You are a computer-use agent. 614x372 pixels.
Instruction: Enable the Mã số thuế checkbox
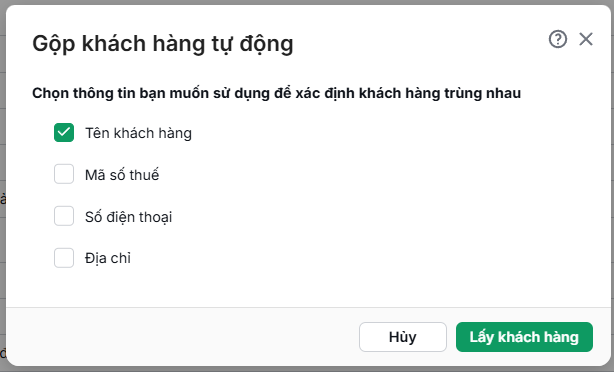[x=64, y=174]
